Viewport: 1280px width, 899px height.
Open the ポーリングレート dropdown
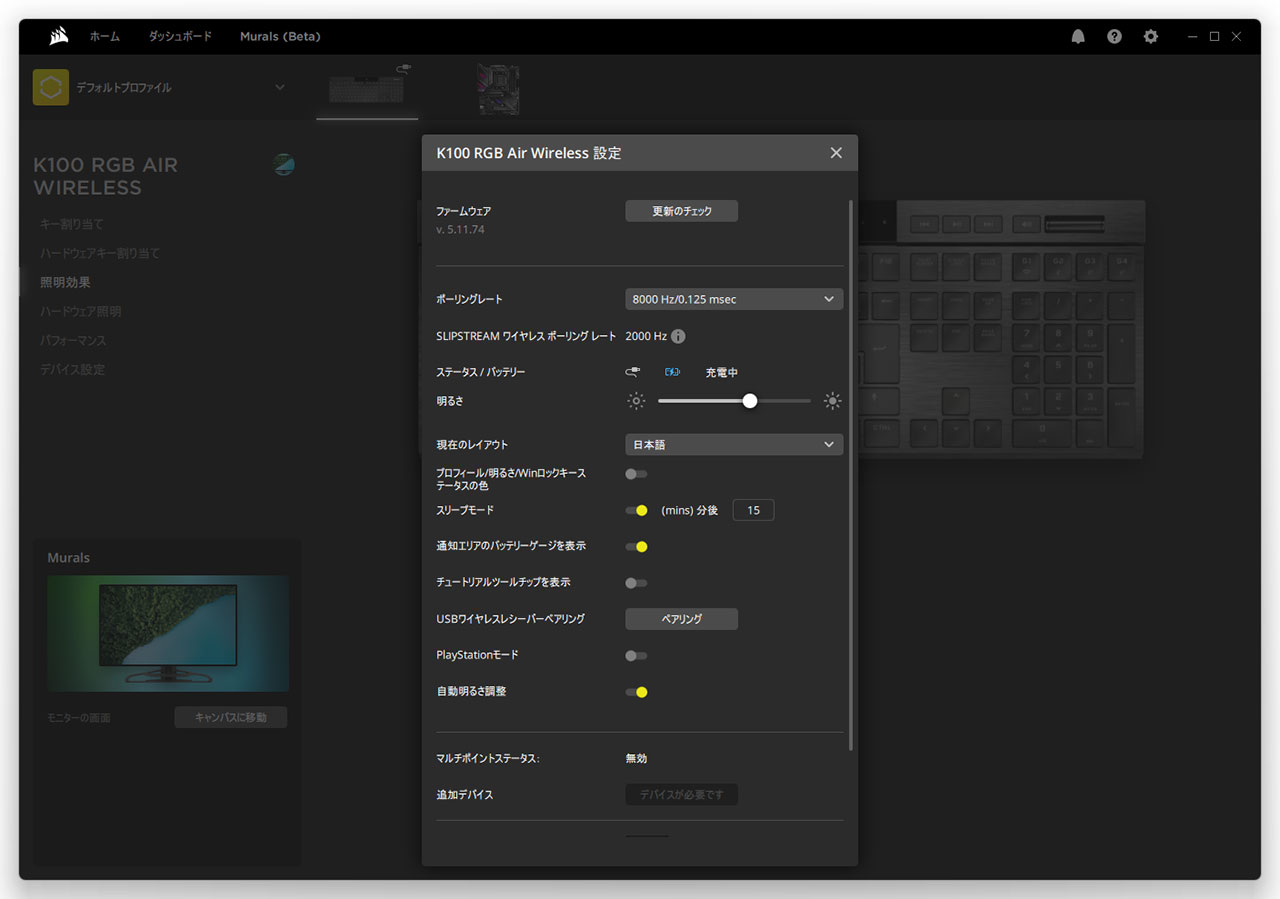(x=734, y=299)
